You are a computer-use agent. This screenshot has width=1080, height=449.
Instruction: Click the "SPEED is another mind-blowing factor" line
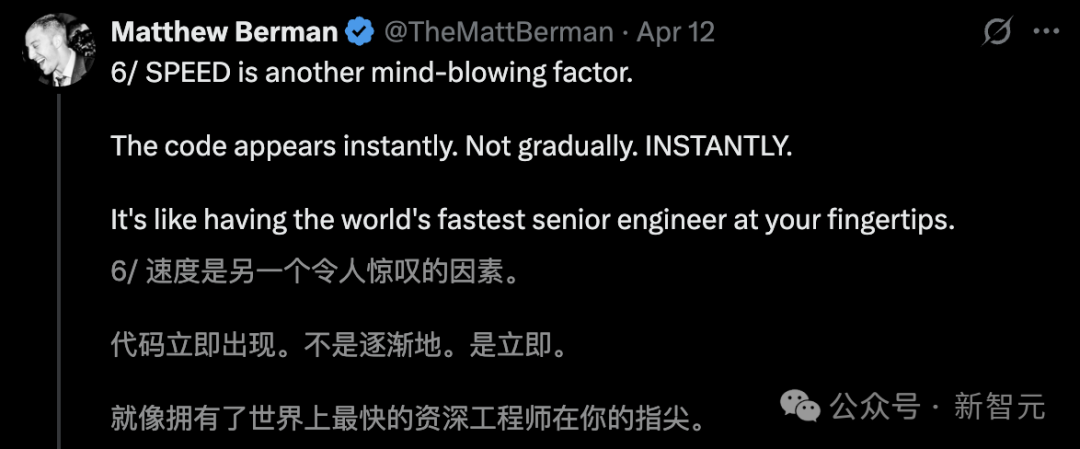point(372,75)
